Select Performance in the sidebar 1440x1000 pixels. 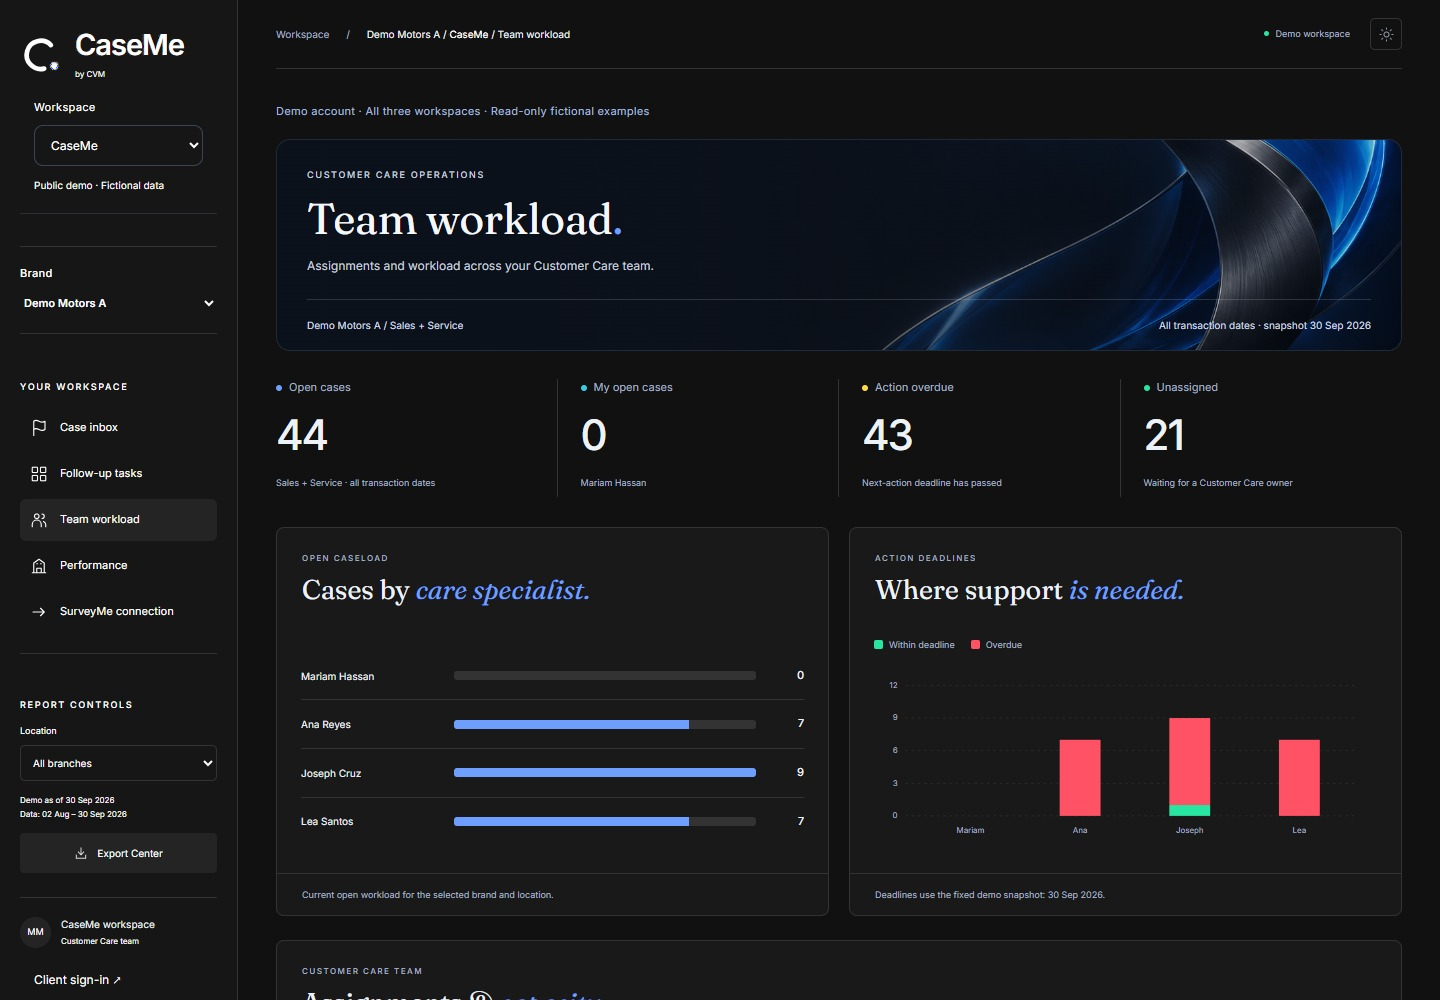pos(118,566)
